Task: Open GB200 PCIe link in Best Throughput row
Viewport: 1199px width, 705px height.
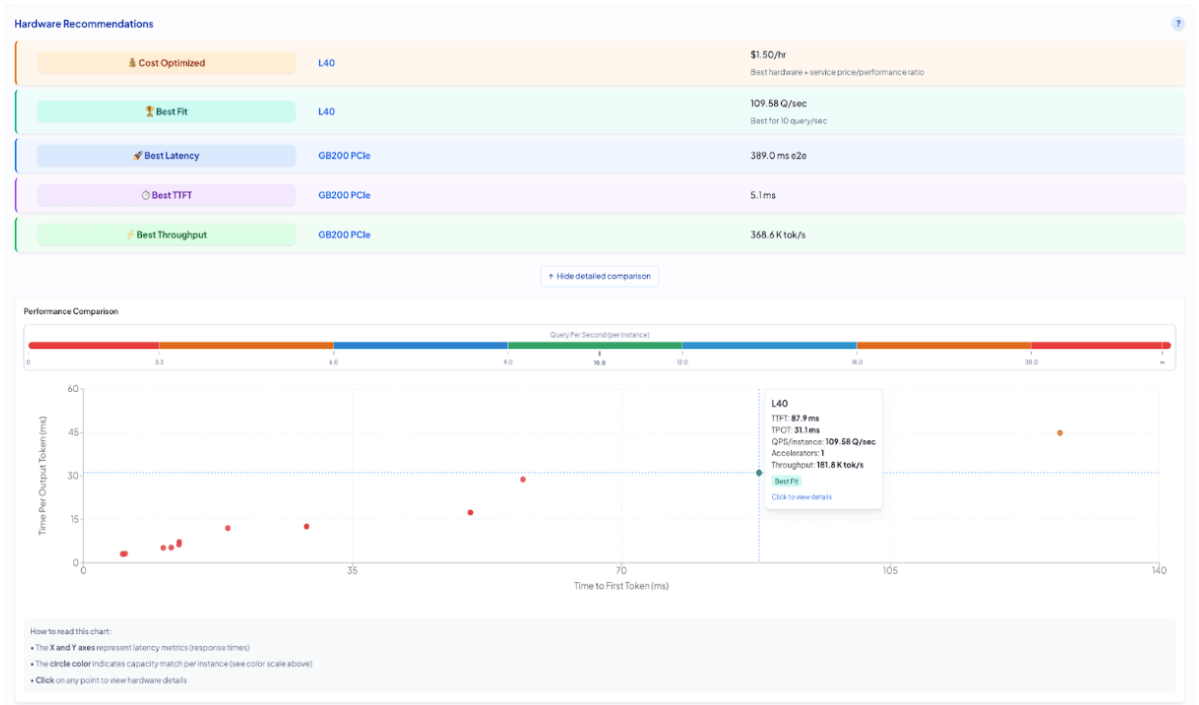Action: click(x=344, y=235)
